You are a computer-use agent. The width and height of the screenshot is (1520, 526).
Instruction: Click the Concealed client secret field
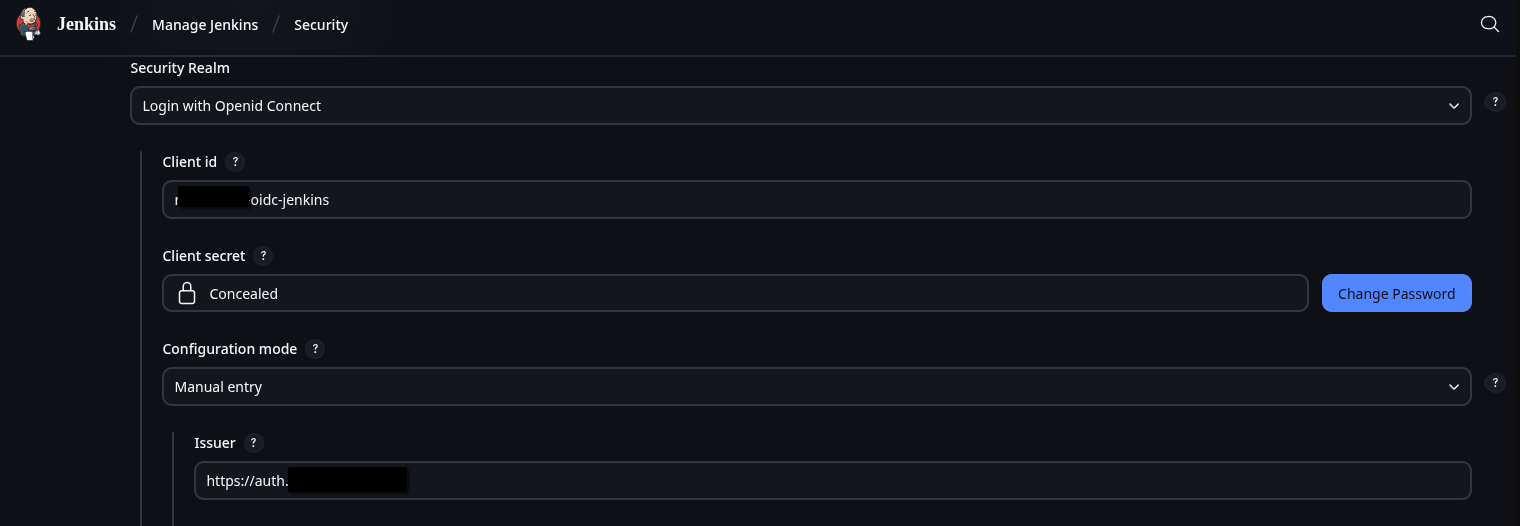[735, 294]
